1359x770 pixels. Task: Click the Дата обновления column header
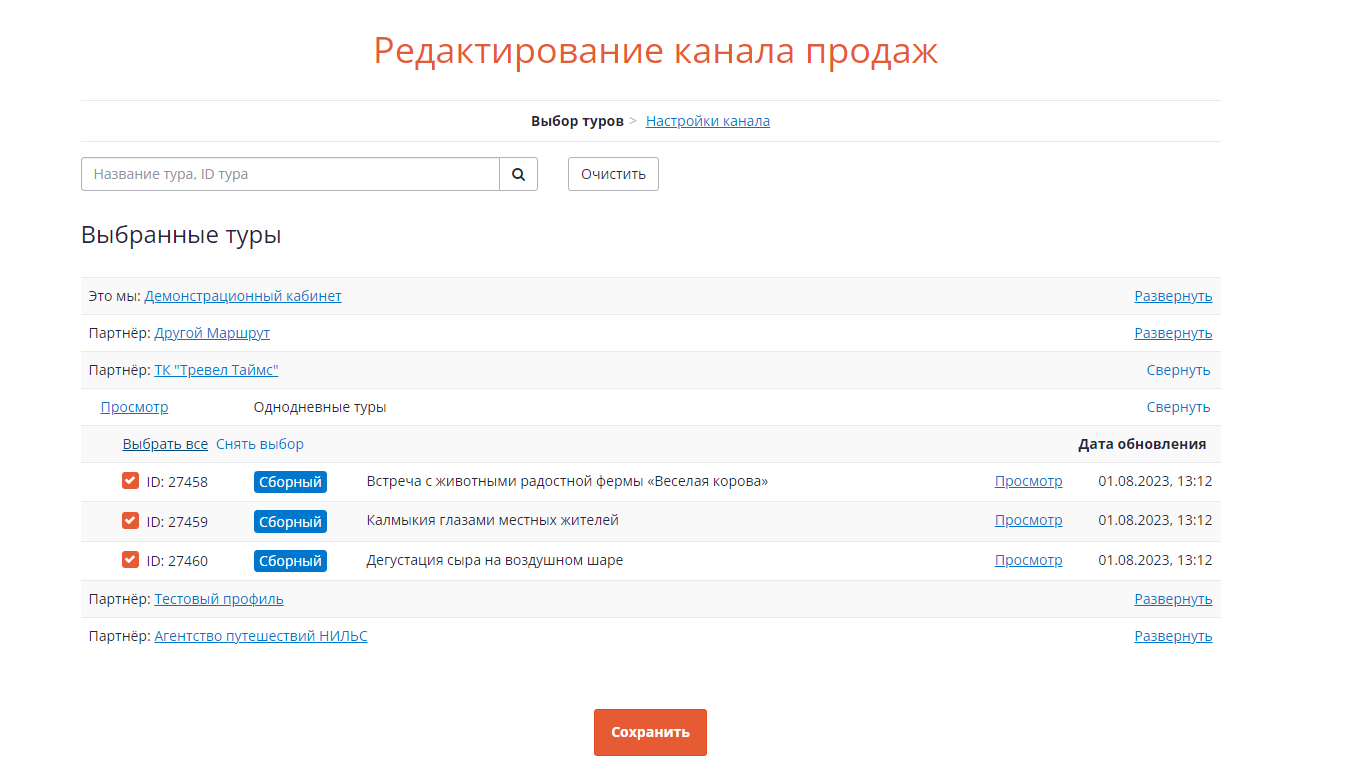pos(1142,444)
